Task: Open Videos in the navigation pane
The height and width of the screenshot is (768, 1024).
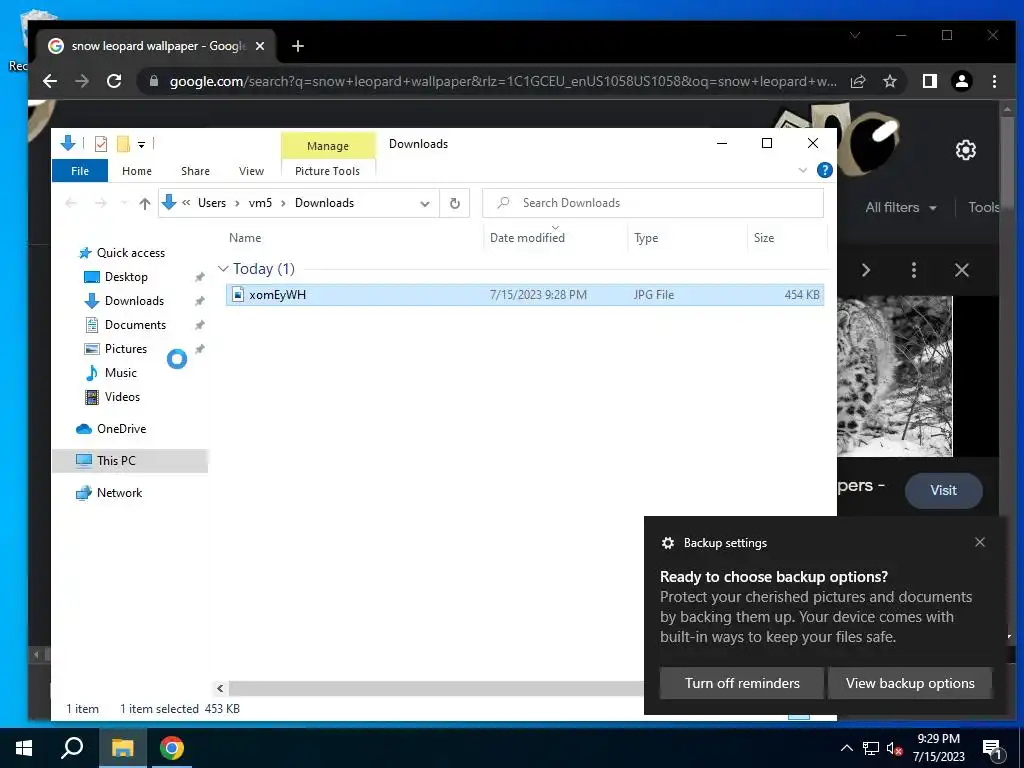Action: [x=122, y=397]
